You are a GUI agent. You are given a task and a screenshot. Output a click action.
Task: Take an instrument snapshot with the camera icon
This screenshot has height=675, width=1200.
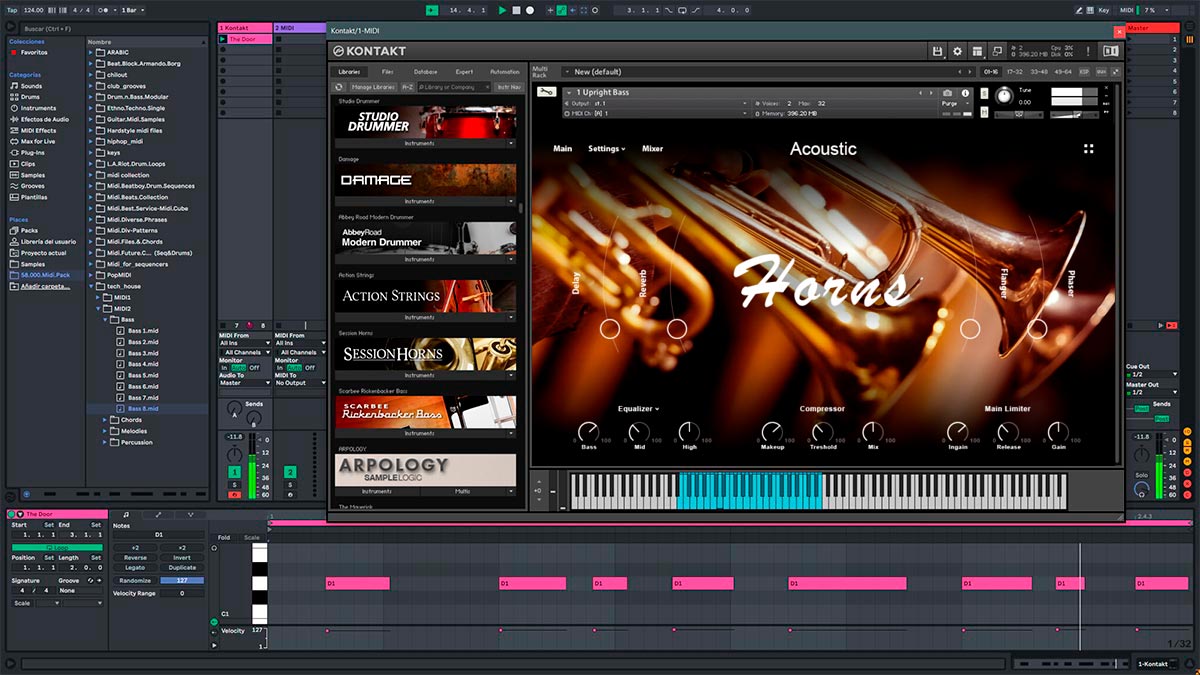948,93
